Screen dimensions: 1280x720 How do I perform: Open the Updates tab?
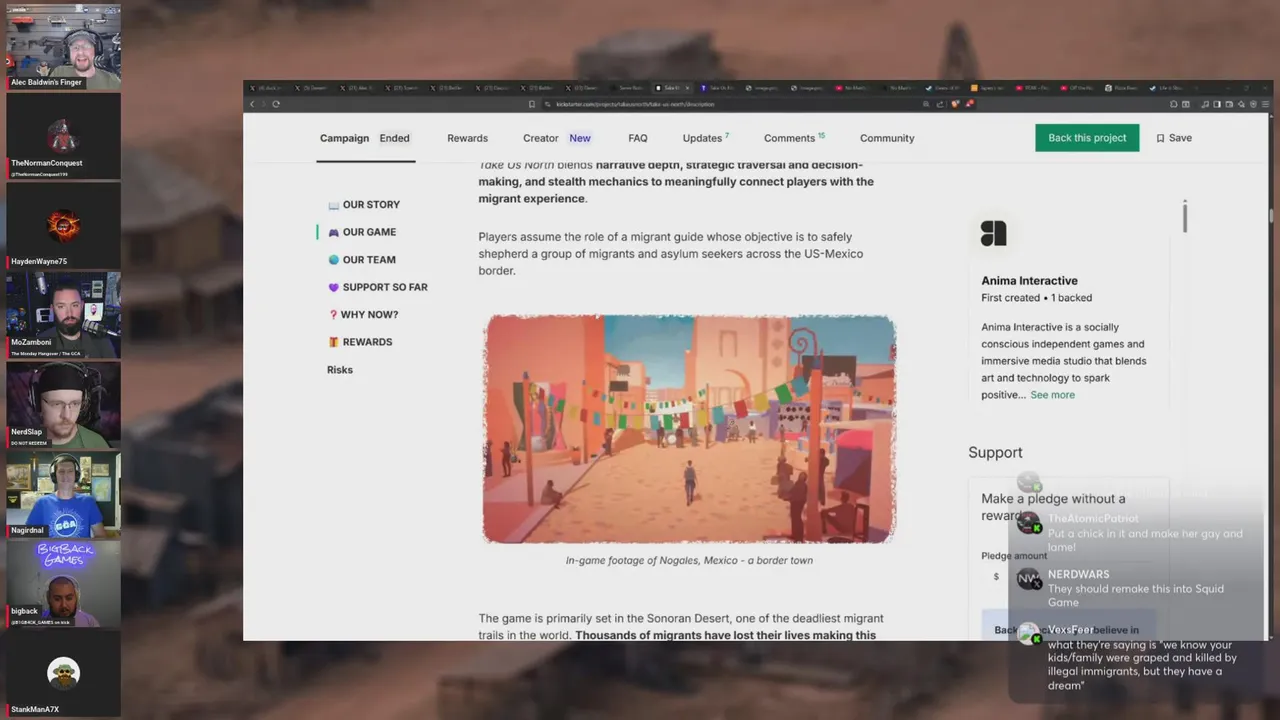coord(705,138)
